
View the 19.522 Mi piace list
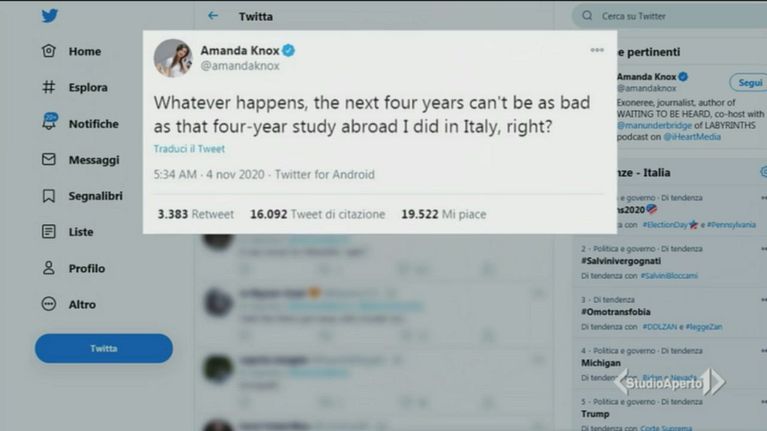pyautogui.click(x=444, y=214)
